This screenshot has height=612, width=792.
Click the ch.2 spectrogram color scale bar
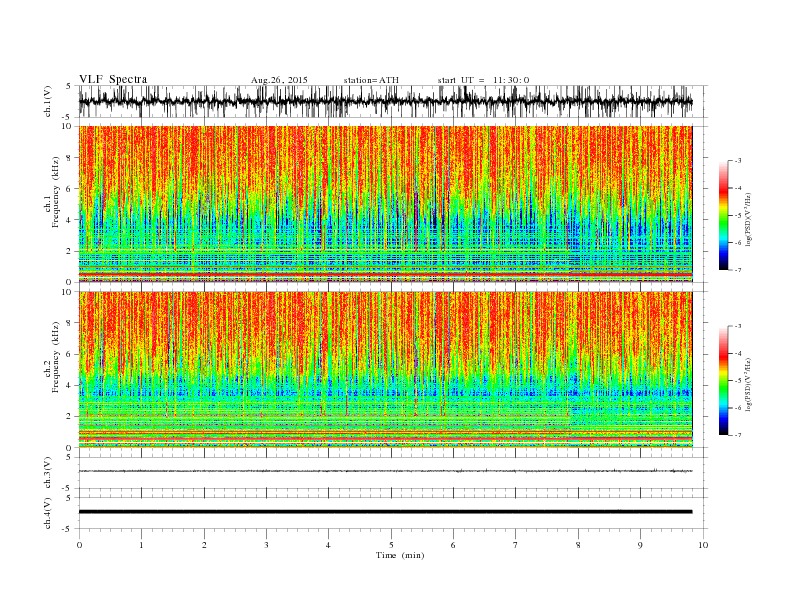coord(724,380)
